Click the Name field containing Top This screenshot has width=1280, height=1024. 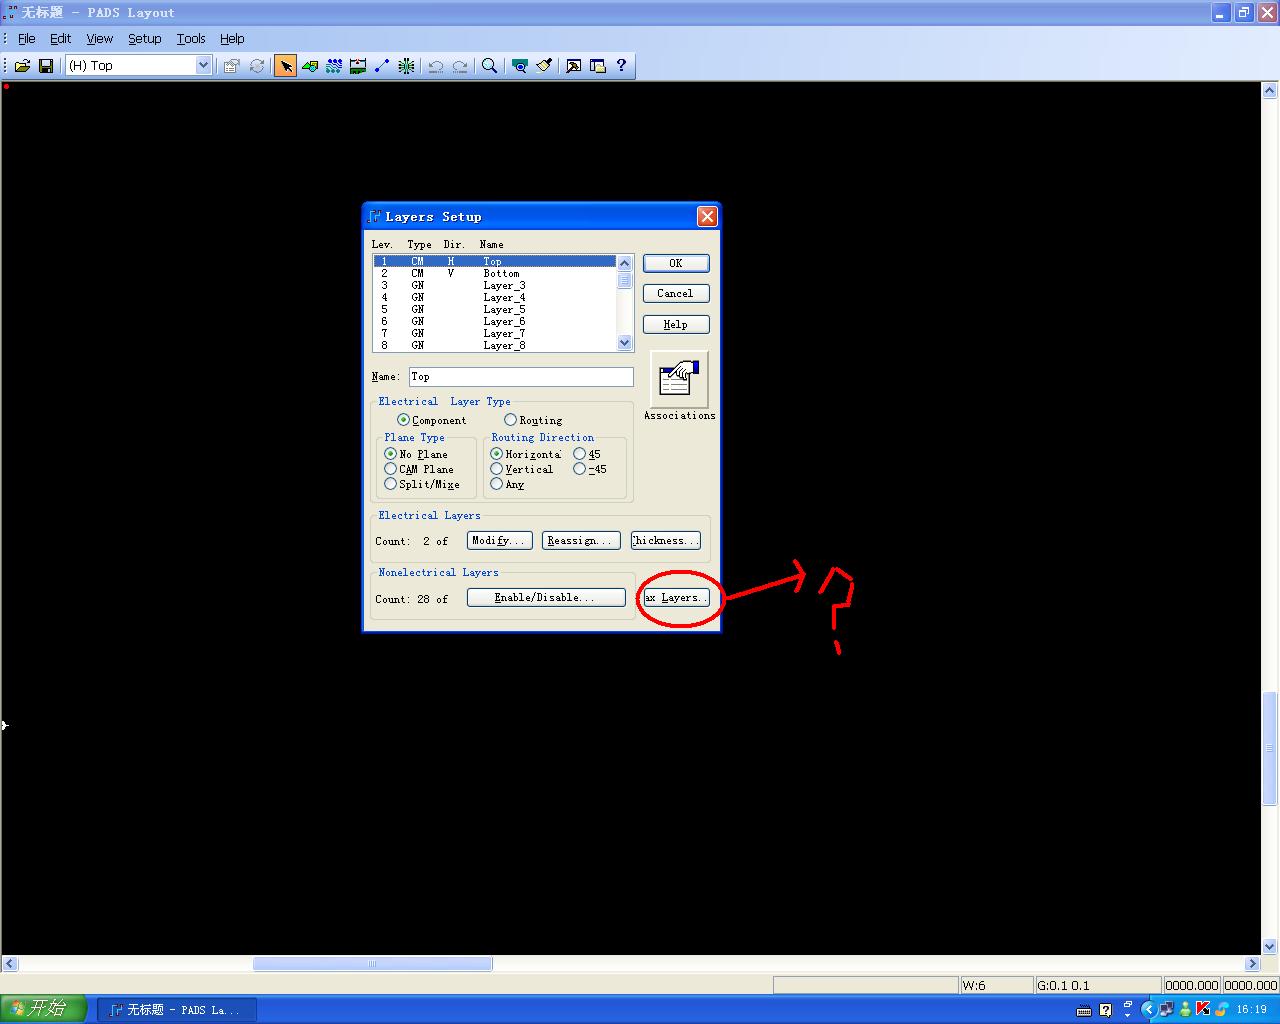coord(521,377)
